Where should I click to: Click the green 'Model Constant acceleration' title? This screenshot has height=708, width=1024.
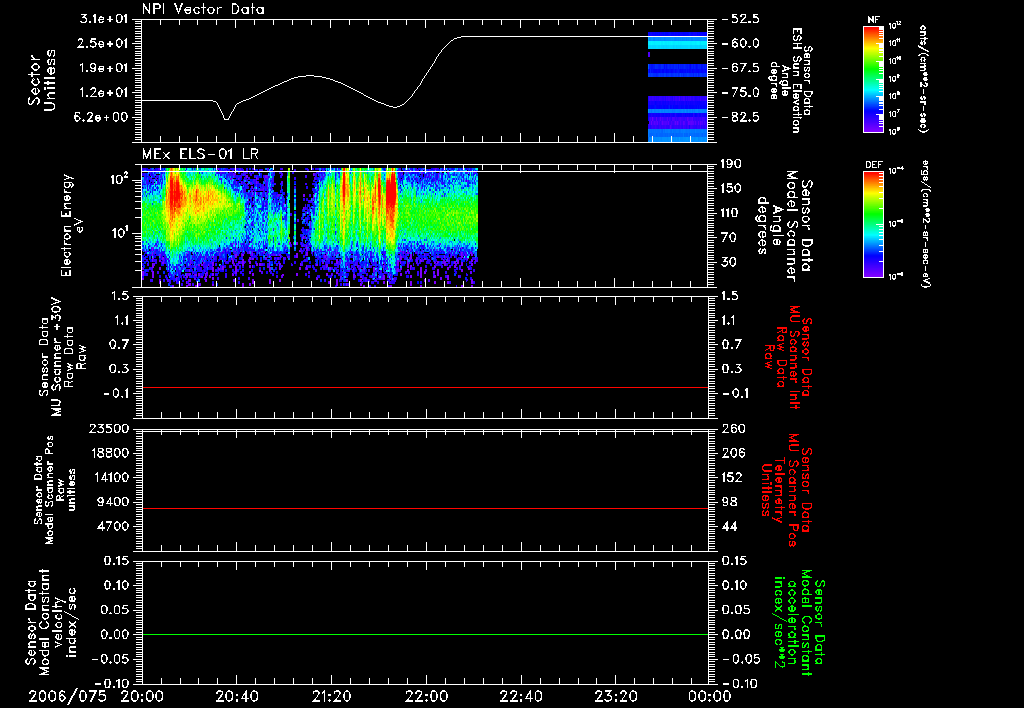pos(799,624)
